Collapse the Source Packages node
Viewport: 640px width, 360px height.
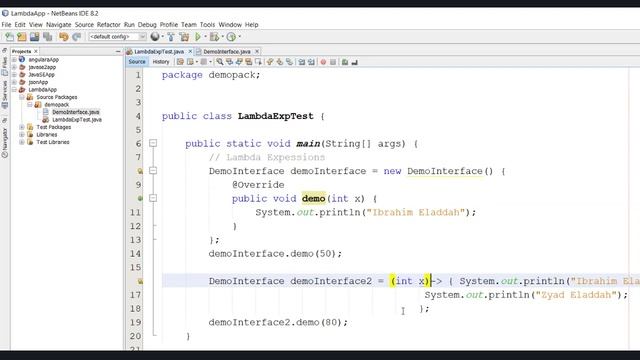22,97
